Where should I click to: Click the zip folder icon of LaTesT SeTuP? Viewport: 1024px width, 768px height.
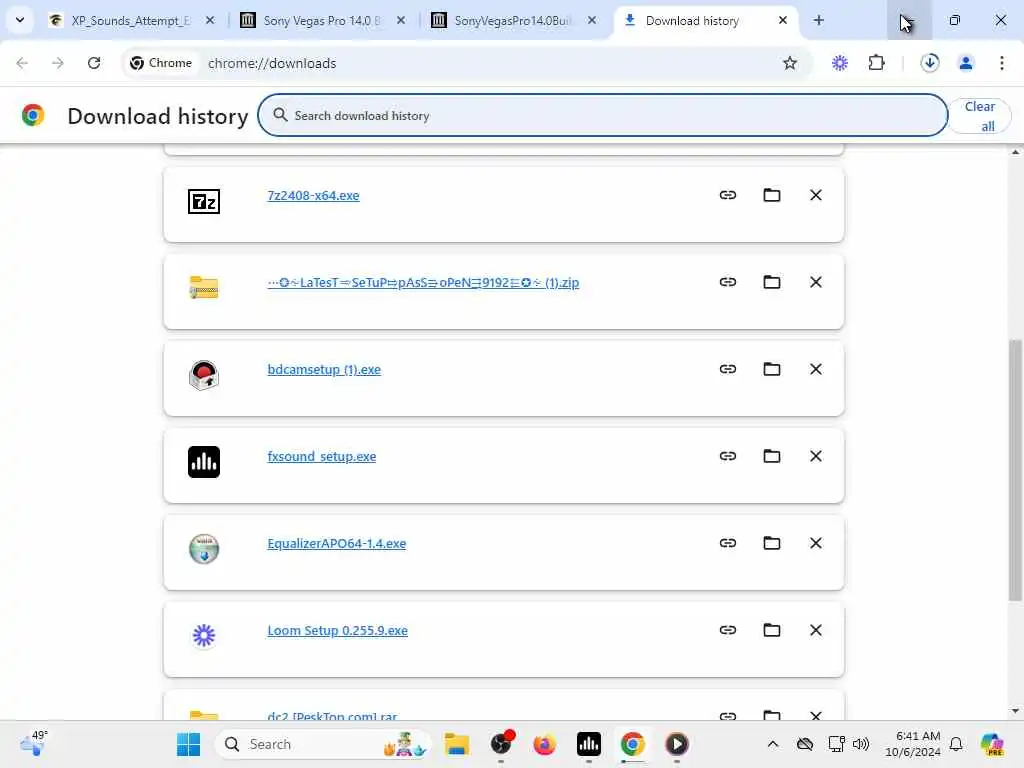coord(204,287)
